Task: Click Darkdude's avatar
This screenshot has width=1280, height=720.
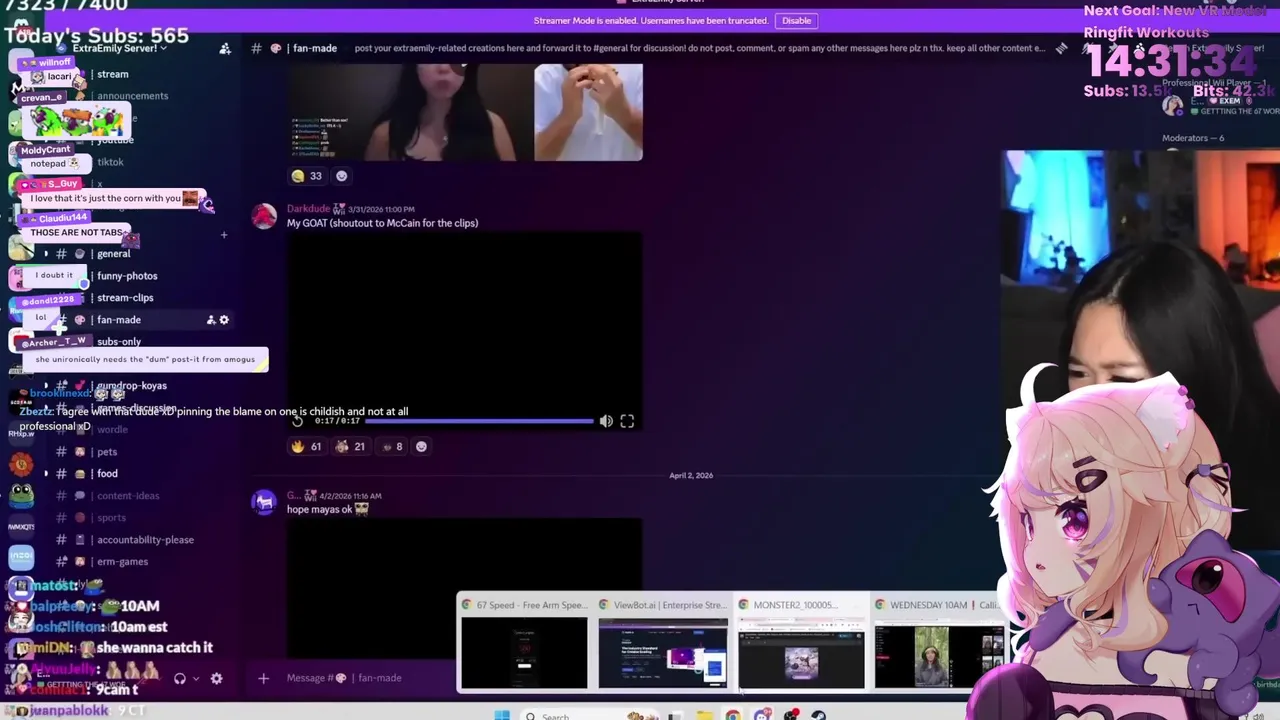Action: pyautogui.click(x=264, y=217)
